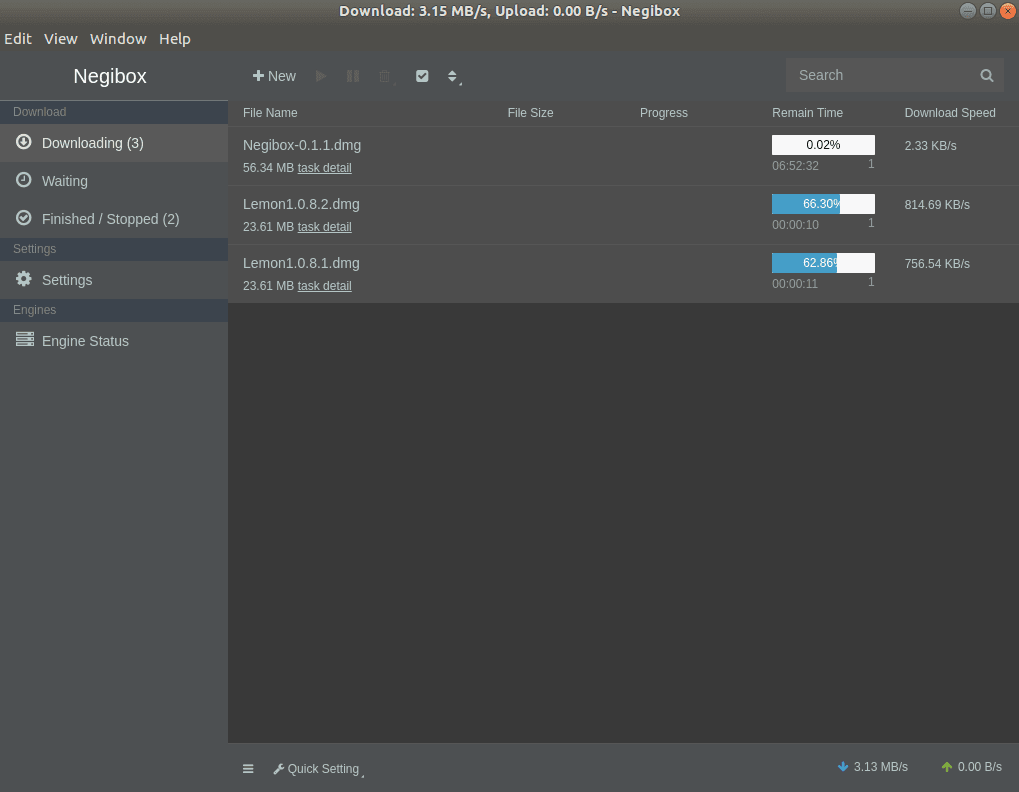
Task: Click the 00:00:11 remaining time
Action: point(795,284)
